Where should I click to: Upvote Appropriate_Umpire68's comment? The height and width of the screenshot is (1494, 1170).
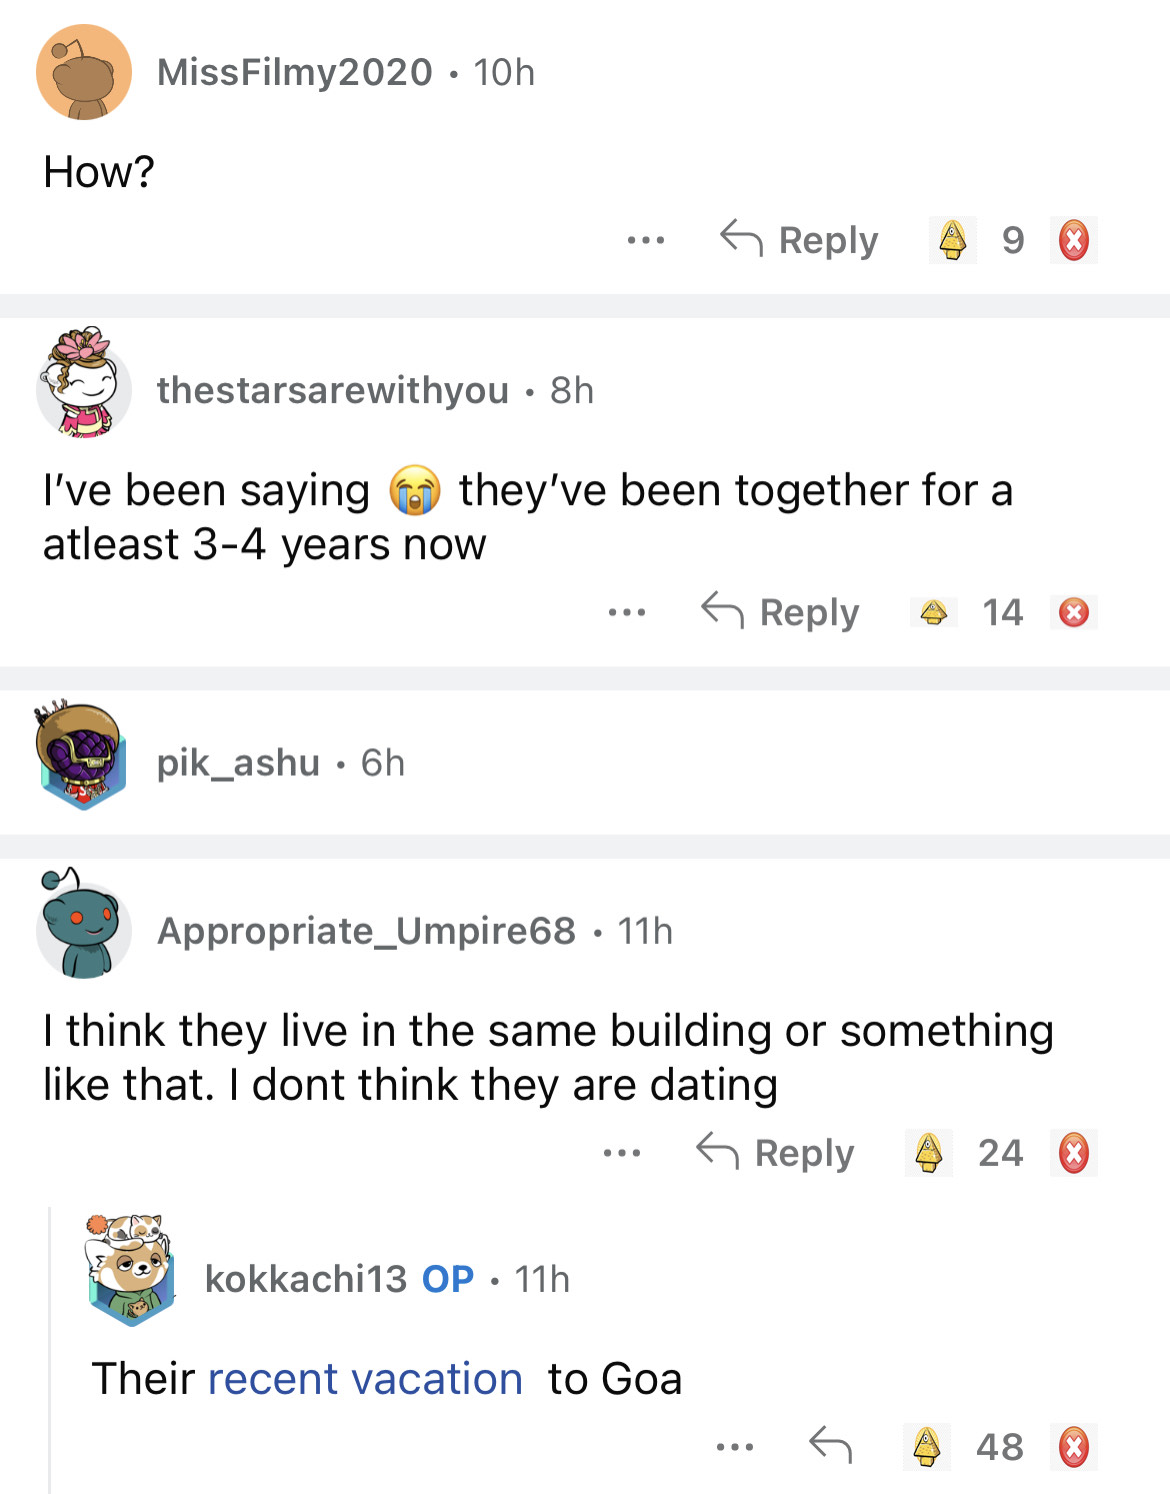(x=929, y=1153)
